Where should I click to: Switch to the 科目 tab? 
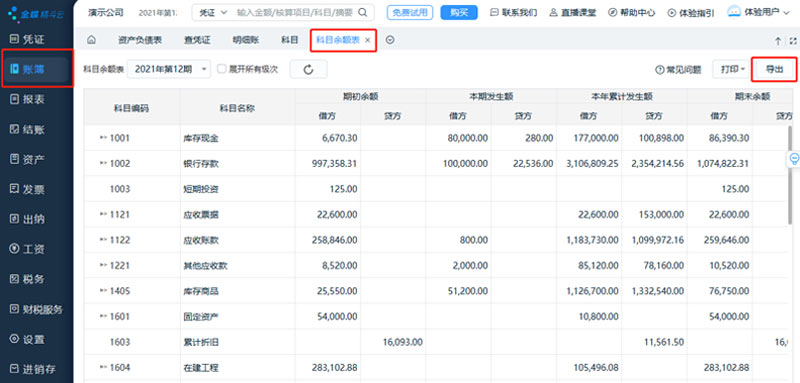pos(289,40)
